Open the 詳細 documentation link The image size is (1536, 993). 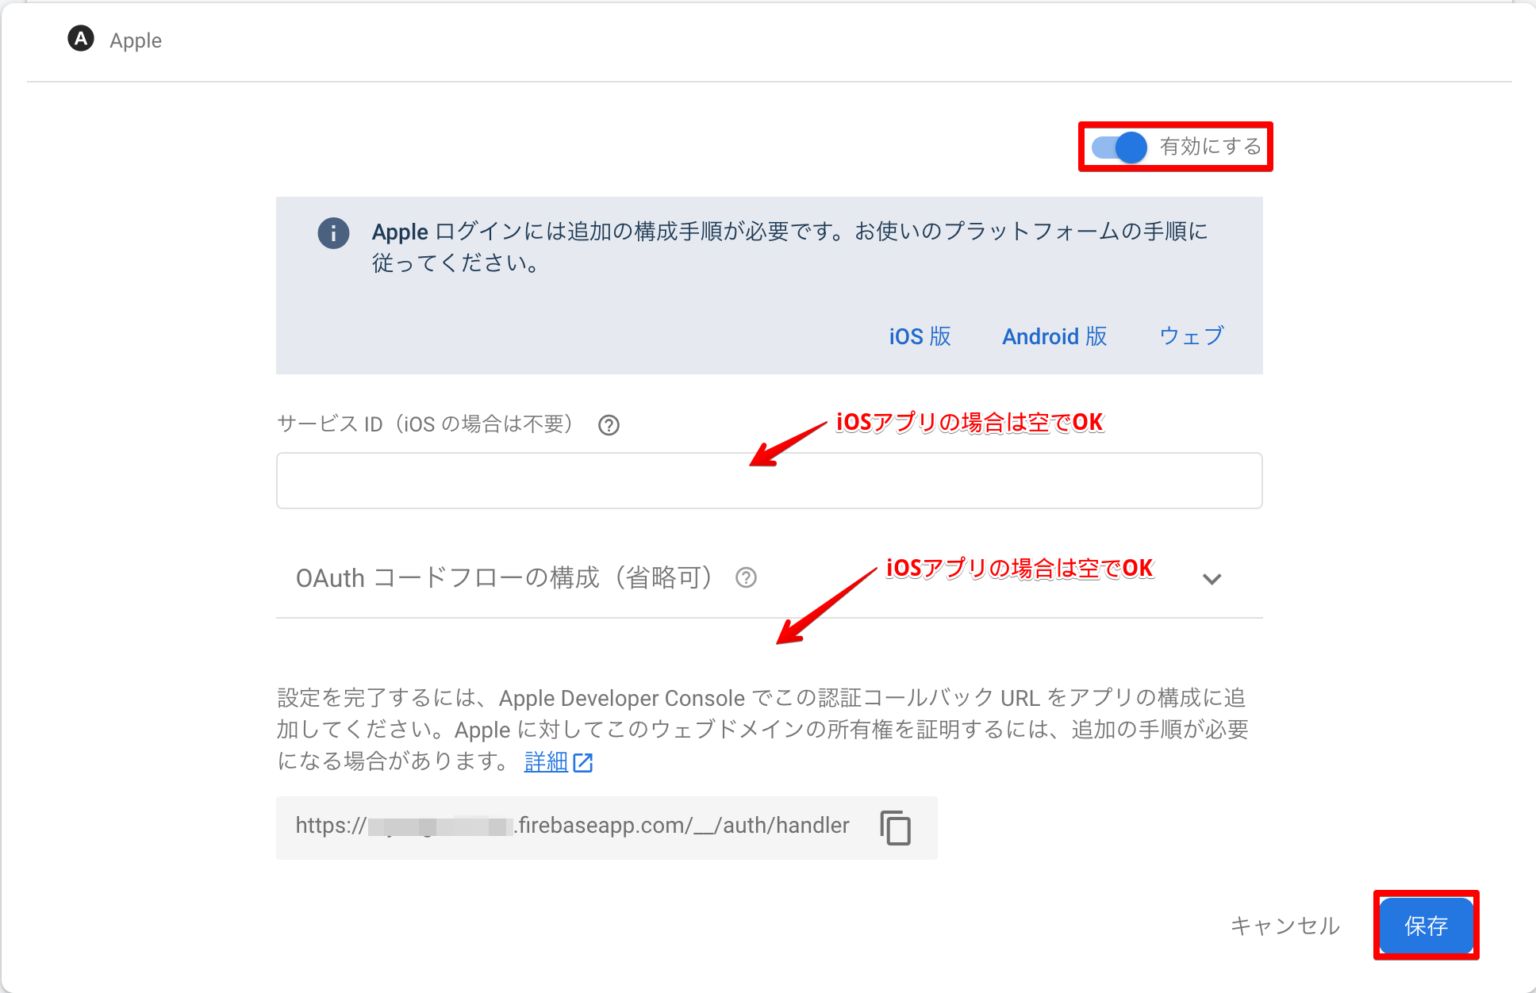(x=545, y=762)
